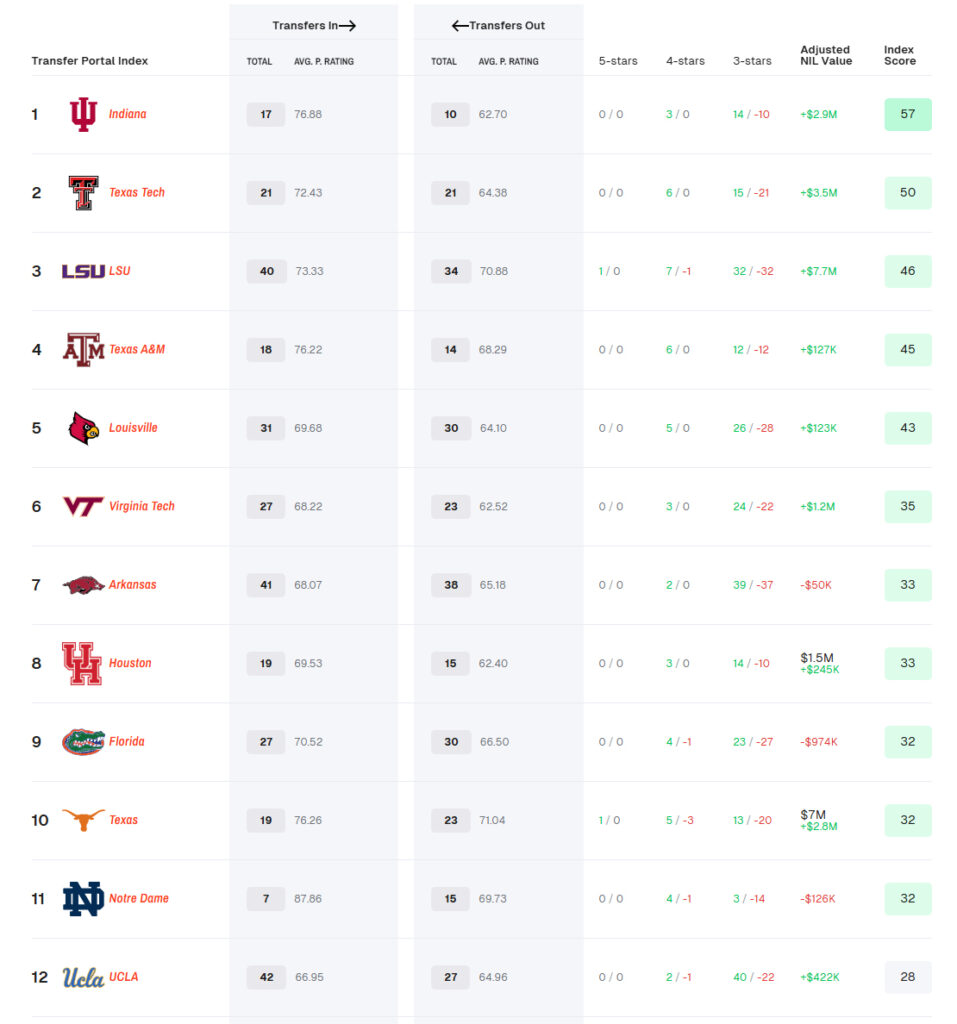The width and height of the screenshot is (957, 1024).
Task: Click the Indiana Hoosiers logo icon
Action: (x=83, y=115)
